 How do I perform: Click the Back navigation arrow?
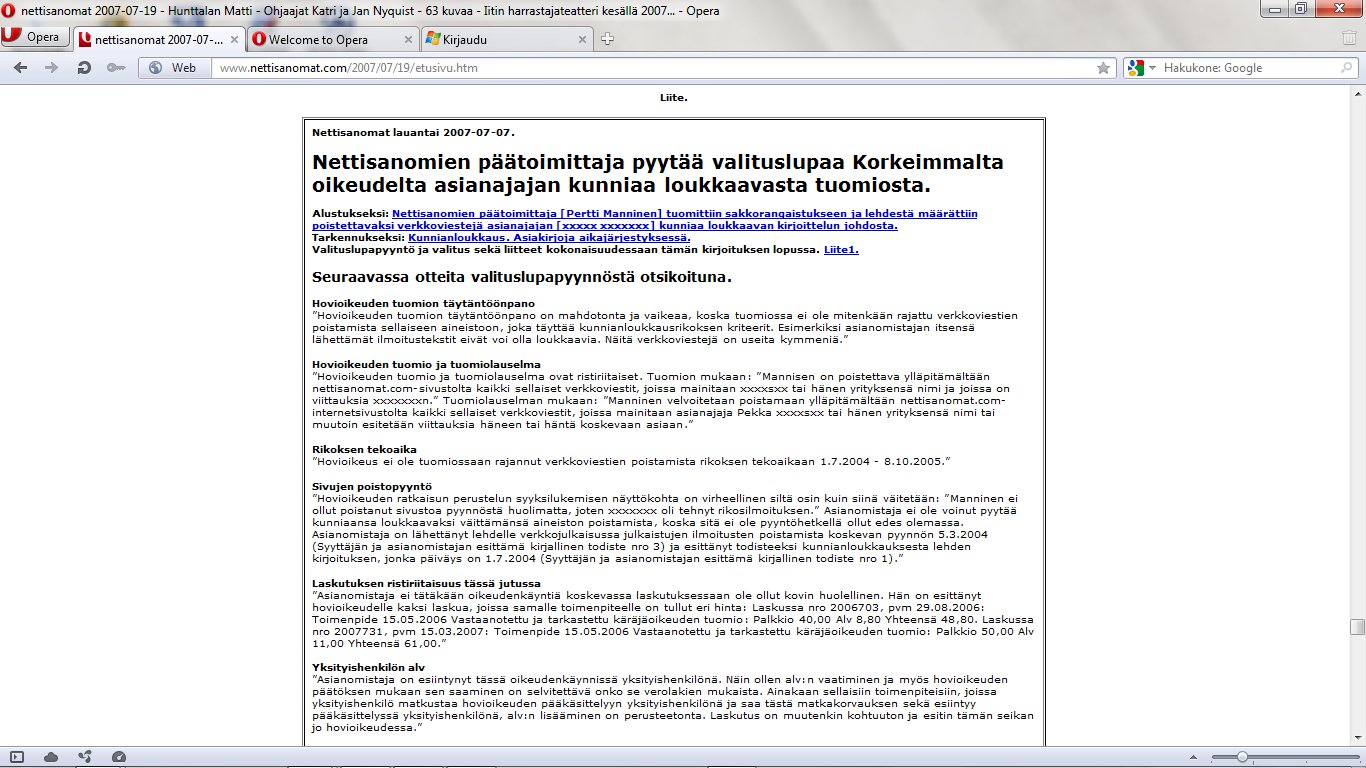tap(20, 68)
